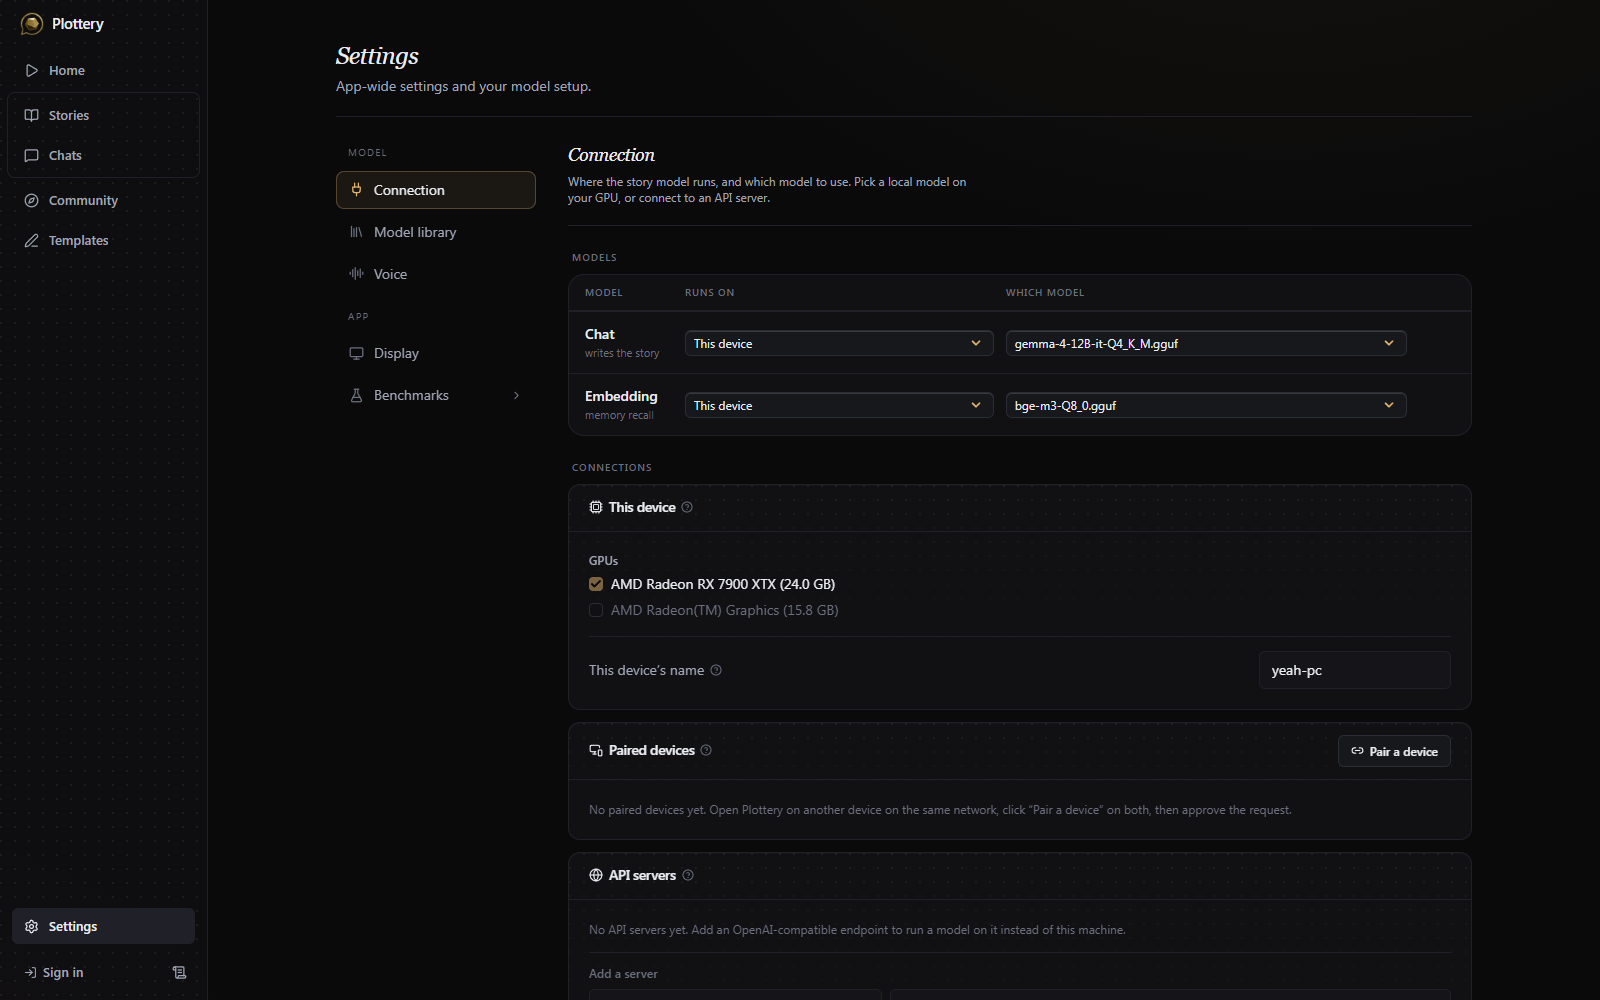Click the Voice waveform icon
The width and height of the screenshot is (1600, 1000).
(356, 274)
